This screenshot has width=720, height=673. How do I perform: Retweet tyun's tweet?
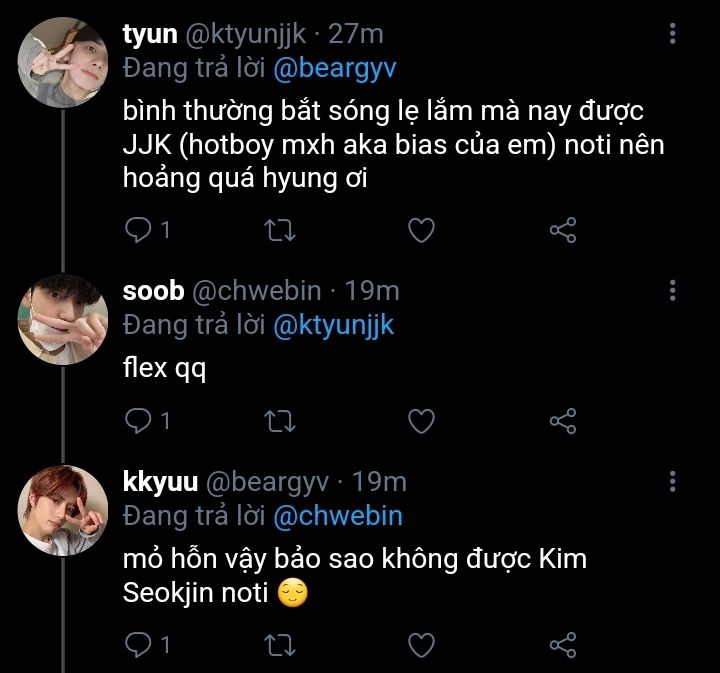click(x=281, y=231)
